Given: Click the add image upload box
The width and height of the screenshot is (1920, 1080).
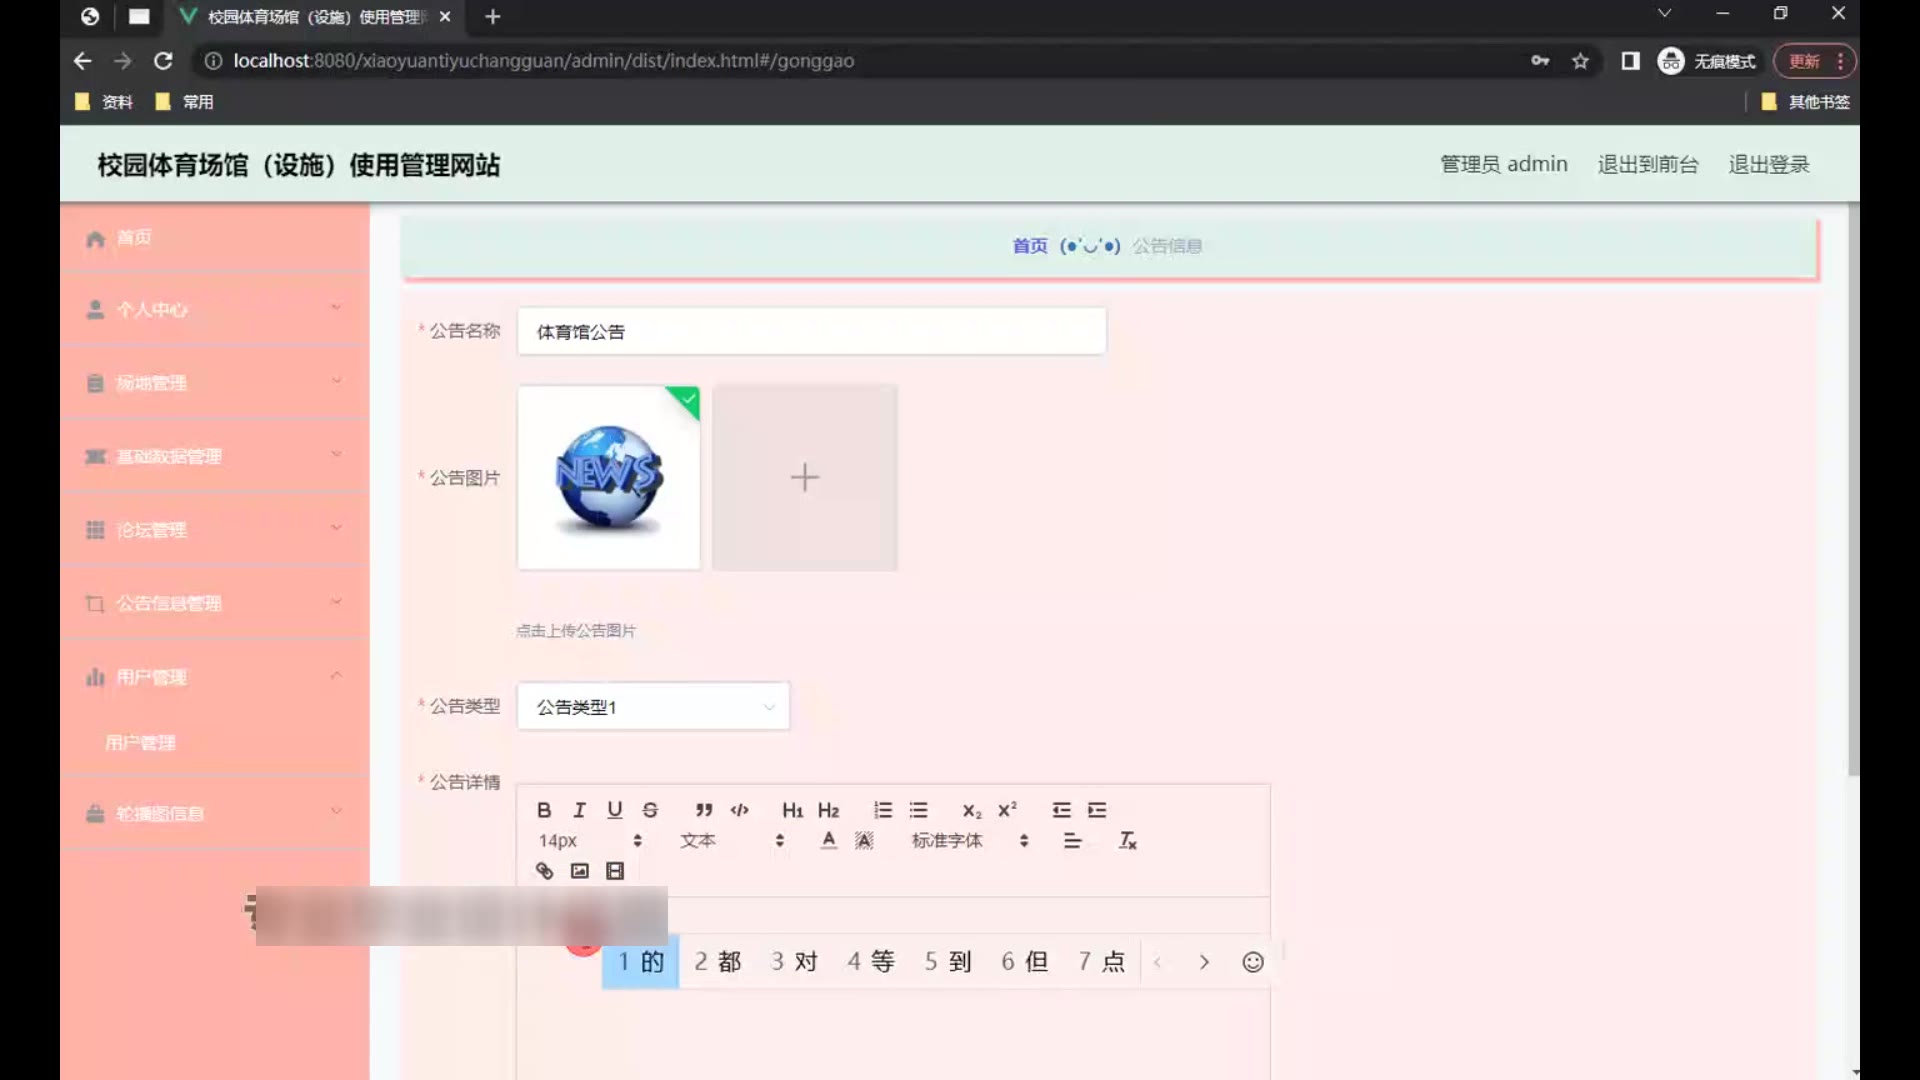Looking at the screenshot, I should 804,478.
